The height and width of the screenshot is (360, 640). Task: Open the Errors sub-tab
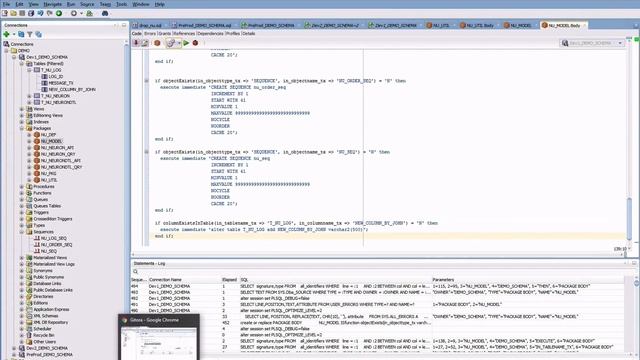pyautogui.click(x=150, y=33)
